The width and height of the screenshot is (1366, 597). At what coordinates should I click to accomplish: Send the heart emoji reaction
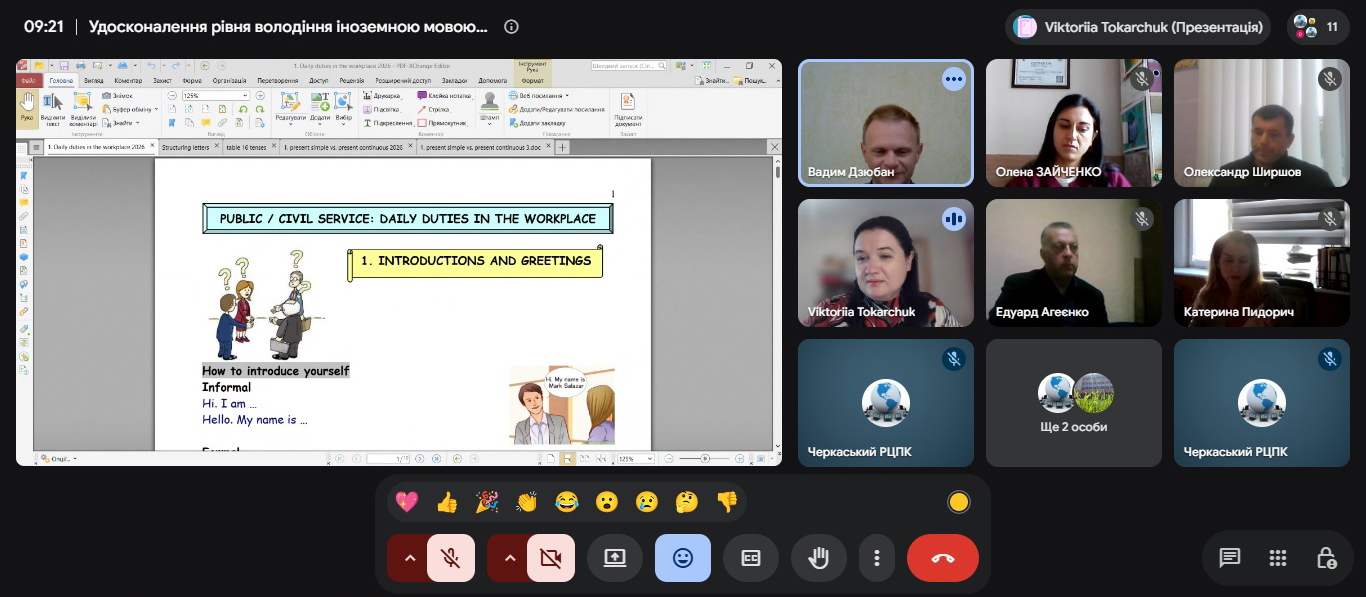(x=407, y=501)
